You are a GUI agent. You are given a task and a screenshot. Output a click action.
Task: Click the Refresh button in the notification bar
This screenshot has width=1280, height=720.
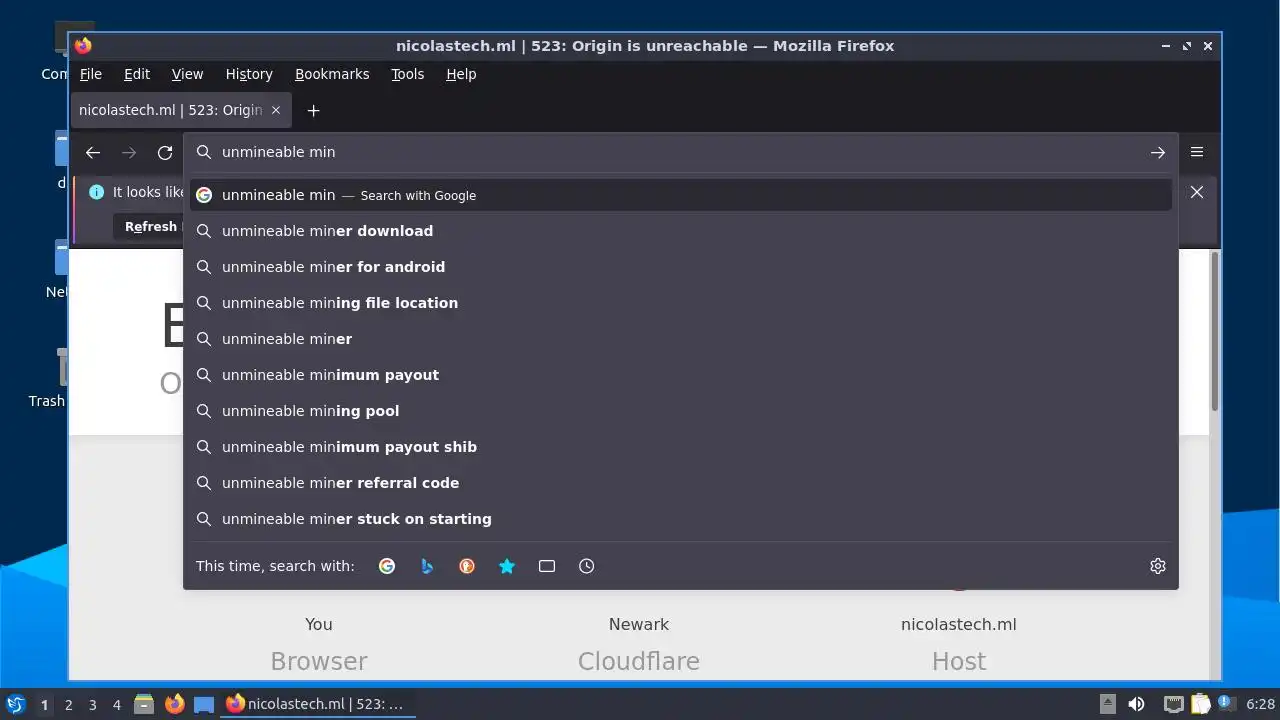coord(149,227)
